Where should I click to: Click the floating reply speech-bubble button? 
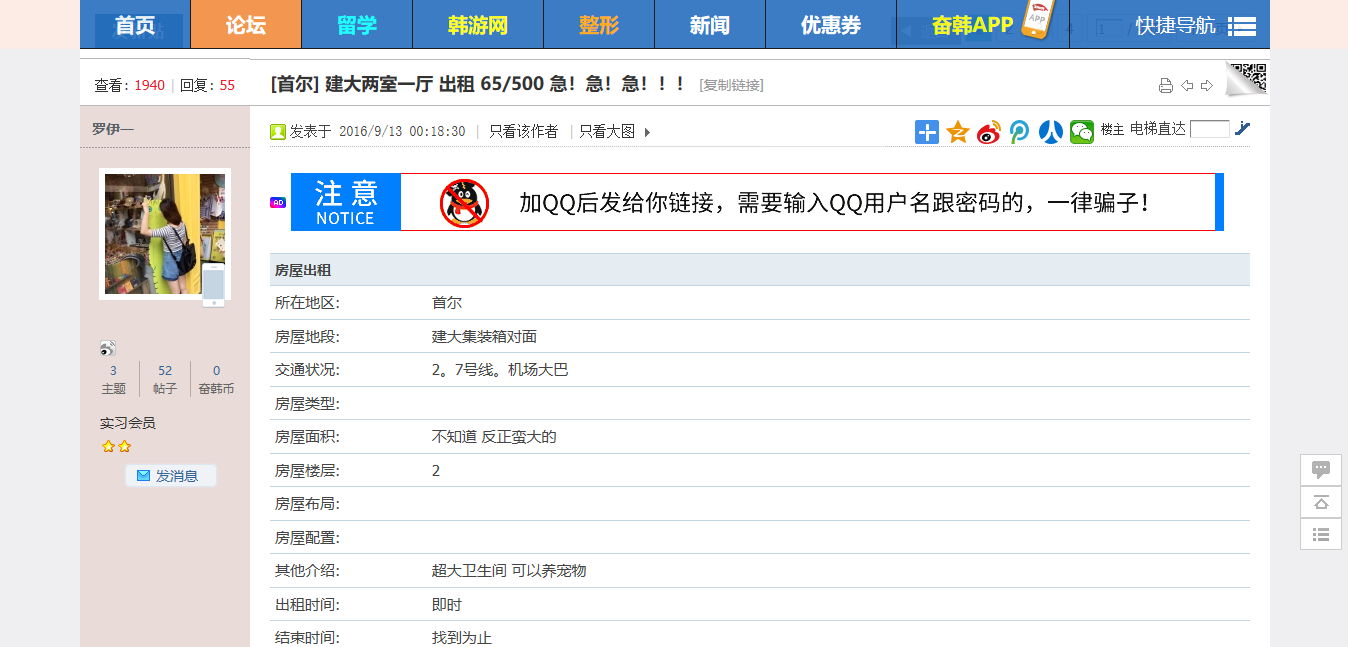point(1321,469)
